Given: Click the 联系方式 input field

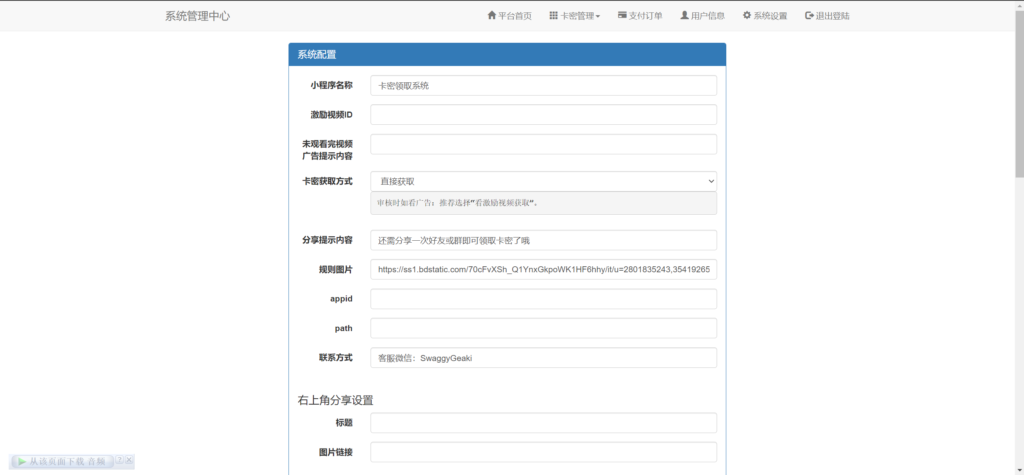Looking at the screenshot, I should click(543, 358).
